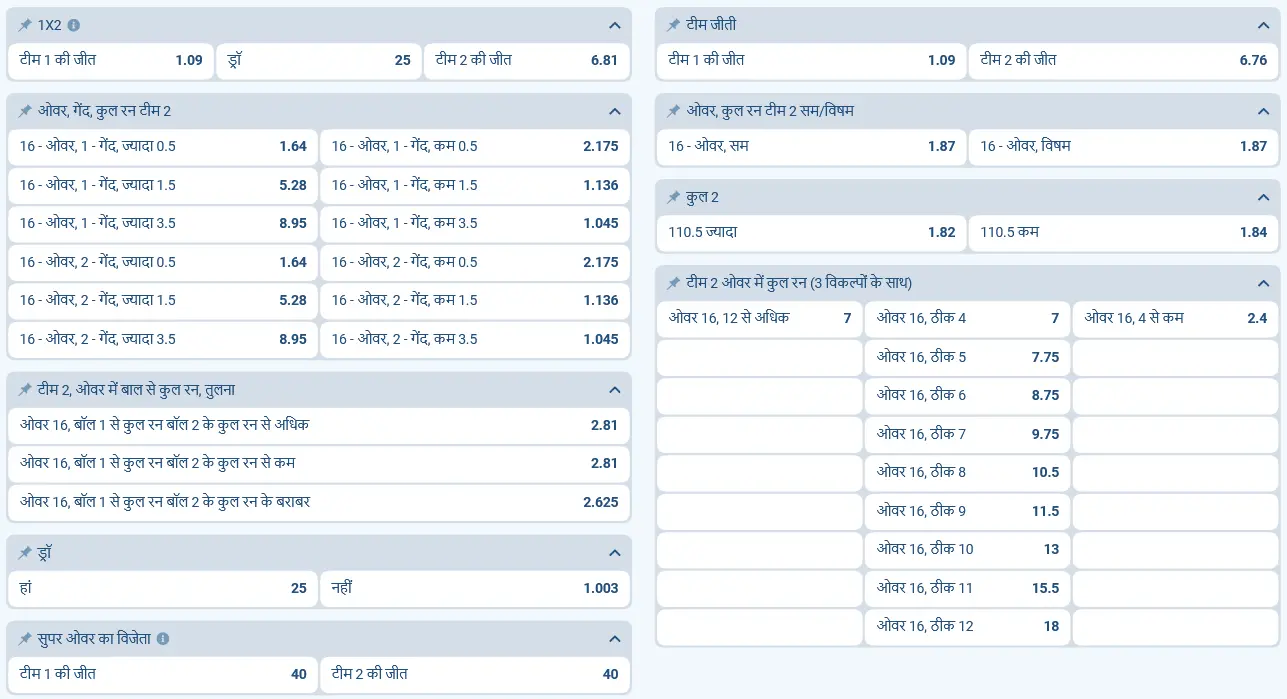This screenshot has height=699, width=1287.
Task: Pin the "ओवर, कुल रन टीम 2 सम/विषम" market
Action: pos(672,110)
